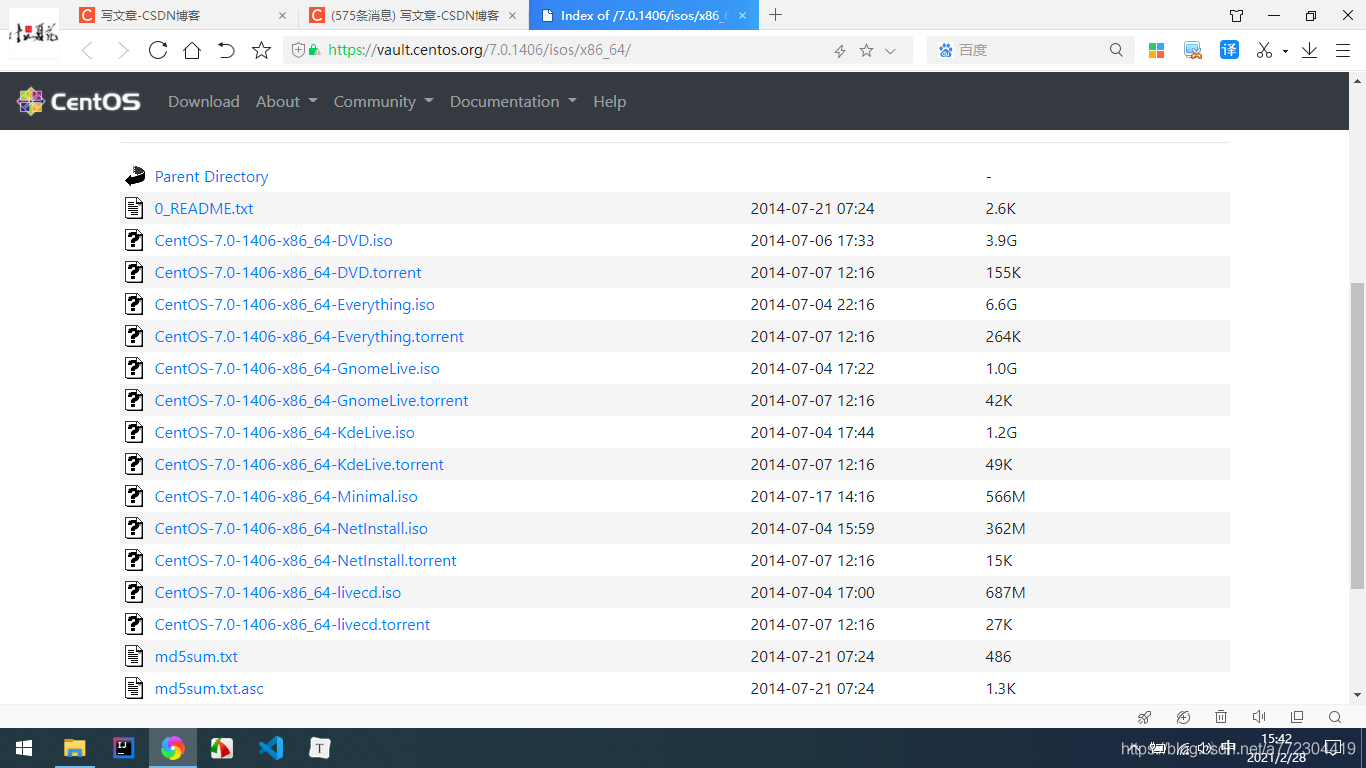Screen dimensions: 1366x768
Task: Go to the browser home page icon
Action: (192, 50)
